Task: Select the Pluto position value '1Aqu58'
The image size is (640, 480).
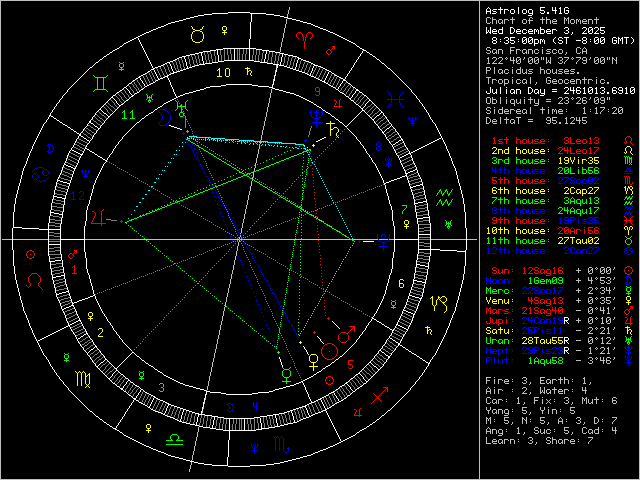Action: point(545,361)
